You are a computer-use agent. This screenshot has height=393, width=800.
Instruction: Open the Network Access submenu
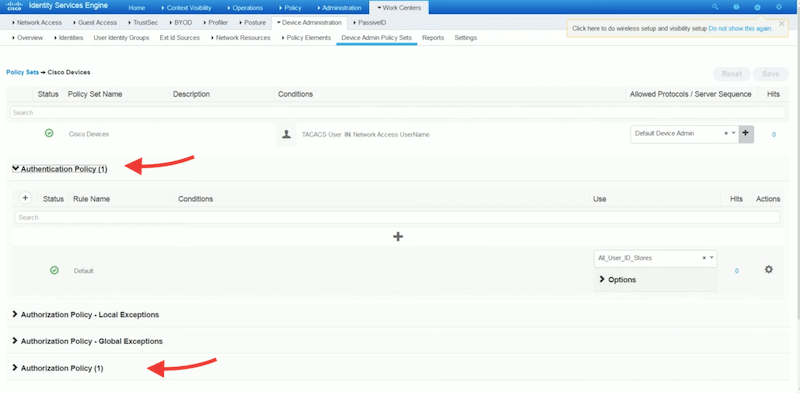coord(37,22)
